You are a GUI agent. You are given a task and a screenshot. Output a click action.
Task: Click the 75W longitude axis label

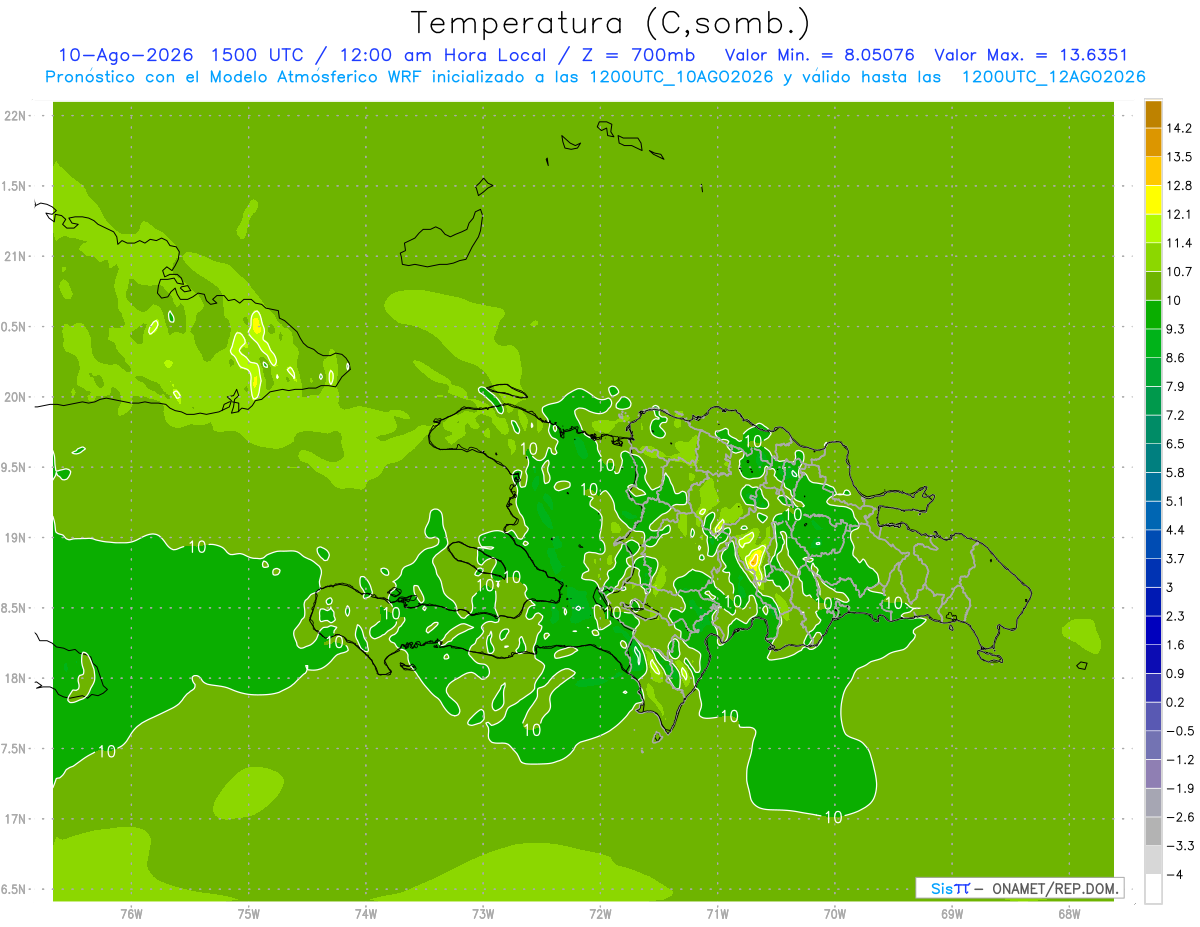pos(249,914)
